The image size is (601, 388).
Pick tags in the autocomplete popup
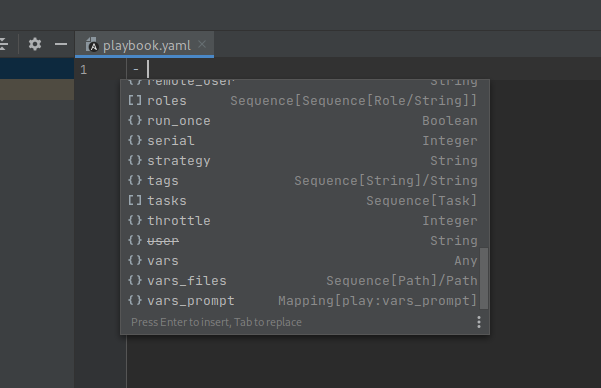point(305,181)
